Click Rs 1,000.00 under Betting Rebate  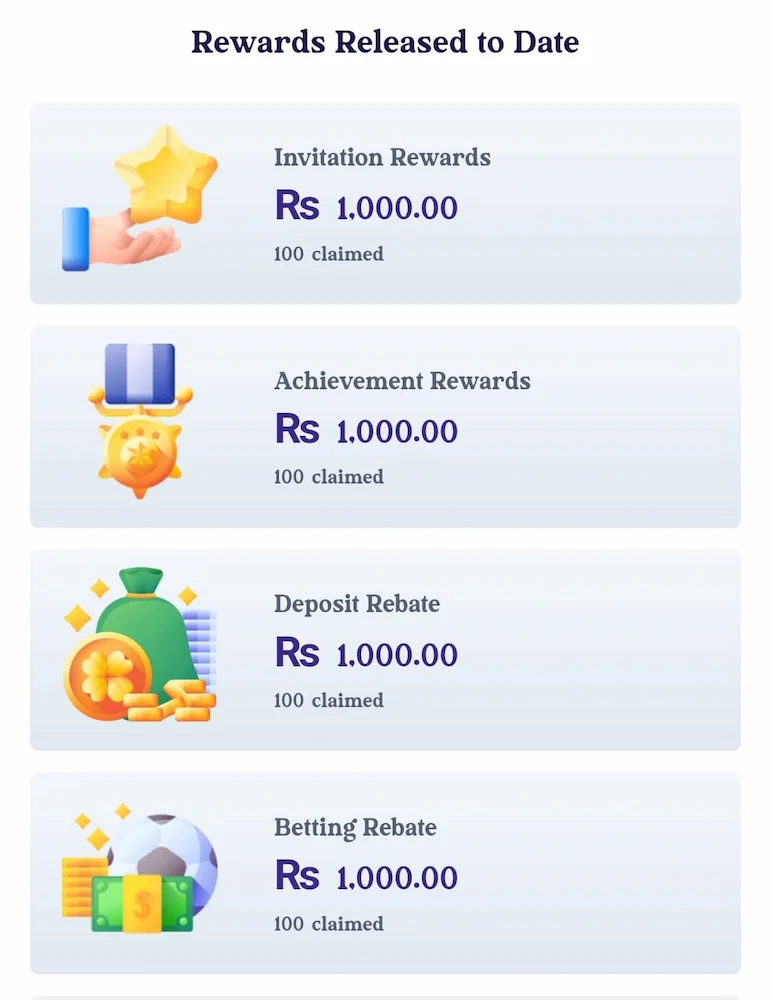pyautogui.click(x=366, y=876)
